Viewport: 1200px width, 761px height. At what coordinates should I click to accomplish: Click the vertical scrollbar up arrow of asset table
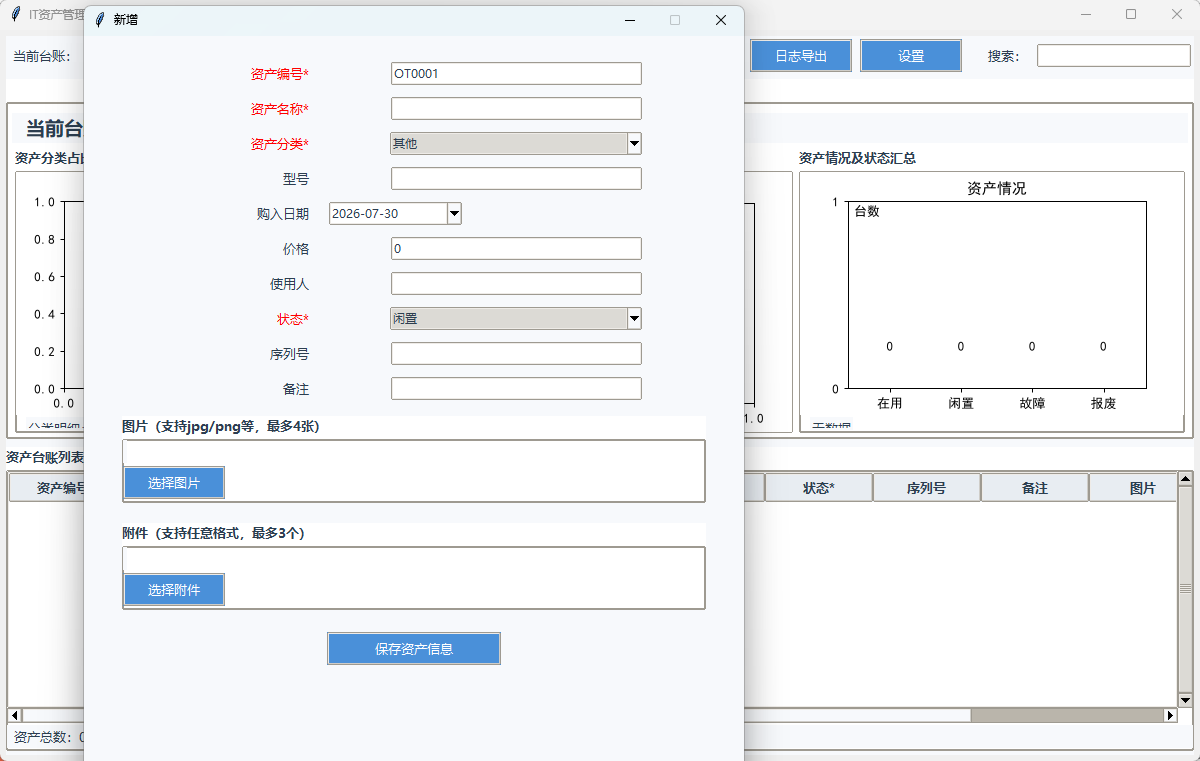tap(1185, 480)
